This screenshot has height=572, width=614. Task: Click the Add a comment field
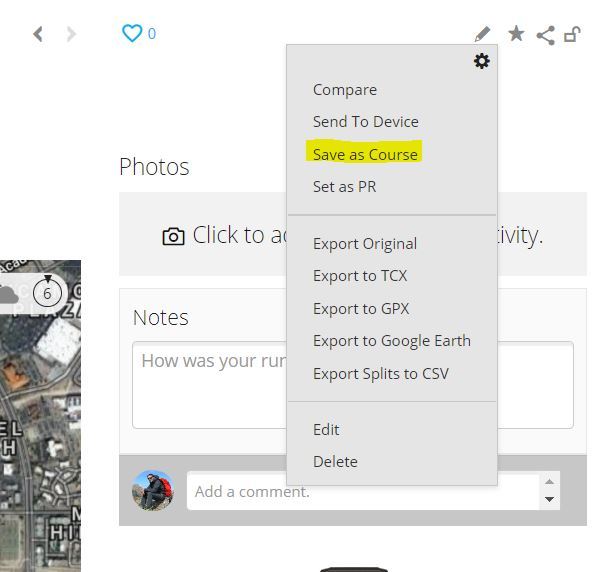click(x=363, y=491)
